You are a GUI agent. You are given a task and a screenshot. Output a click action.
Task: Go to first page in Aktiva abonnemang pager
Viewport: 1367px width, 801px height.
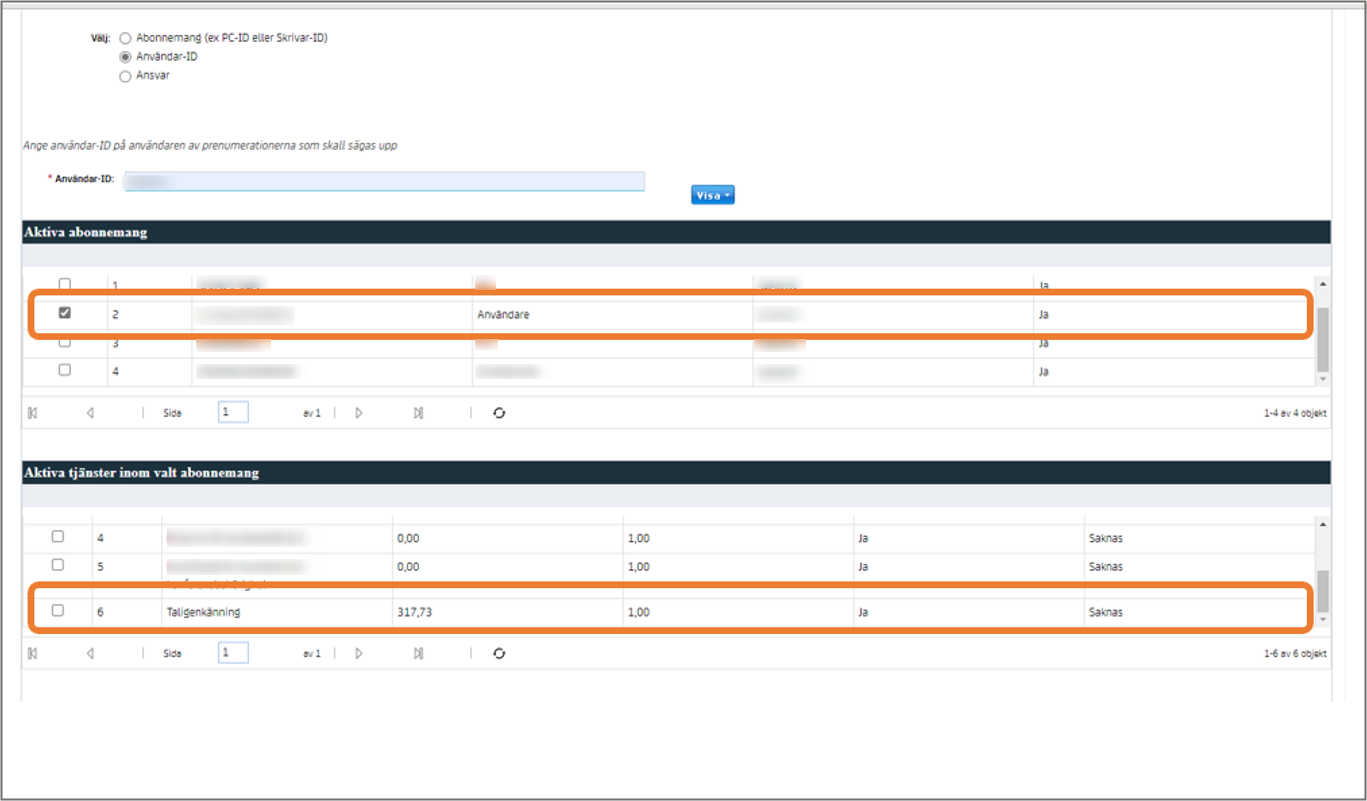[33, 413]
